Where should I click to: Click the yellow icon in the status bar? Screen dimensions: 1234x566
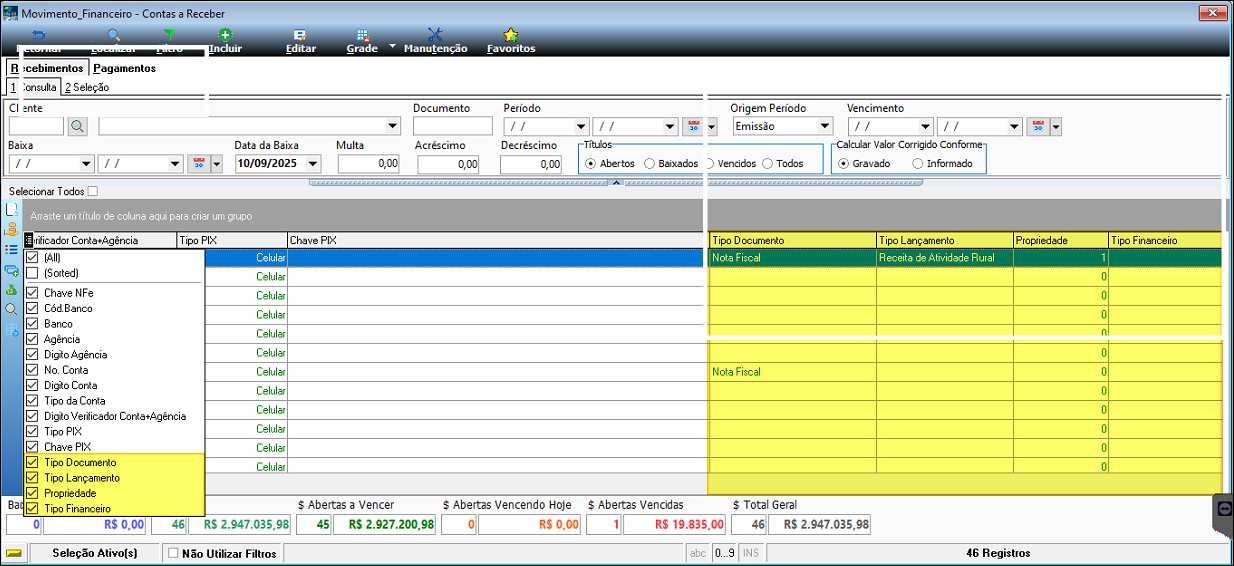(x=14, y=553)
